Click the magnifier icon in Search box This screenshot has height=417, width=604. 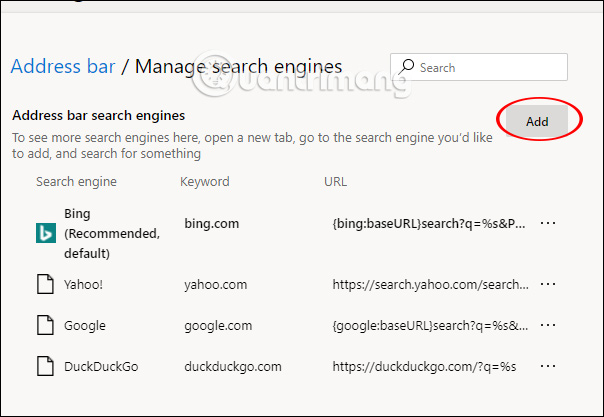point(406,67)
